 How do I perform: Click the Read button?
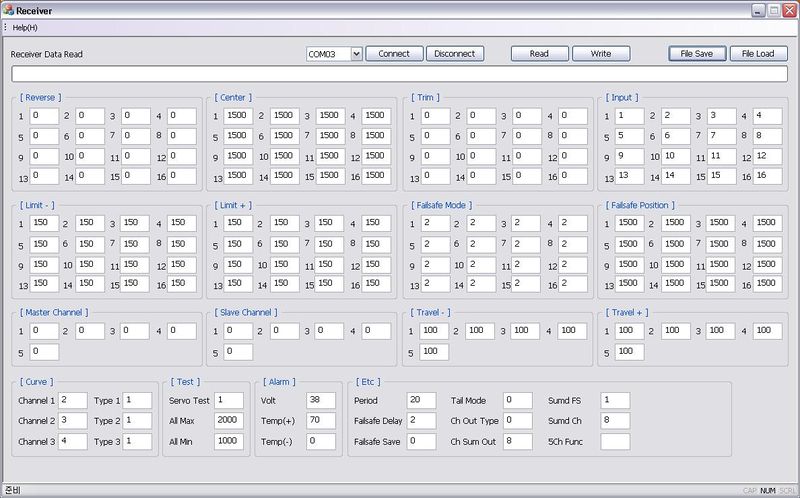pyautogui.click(x=539, y=54)
